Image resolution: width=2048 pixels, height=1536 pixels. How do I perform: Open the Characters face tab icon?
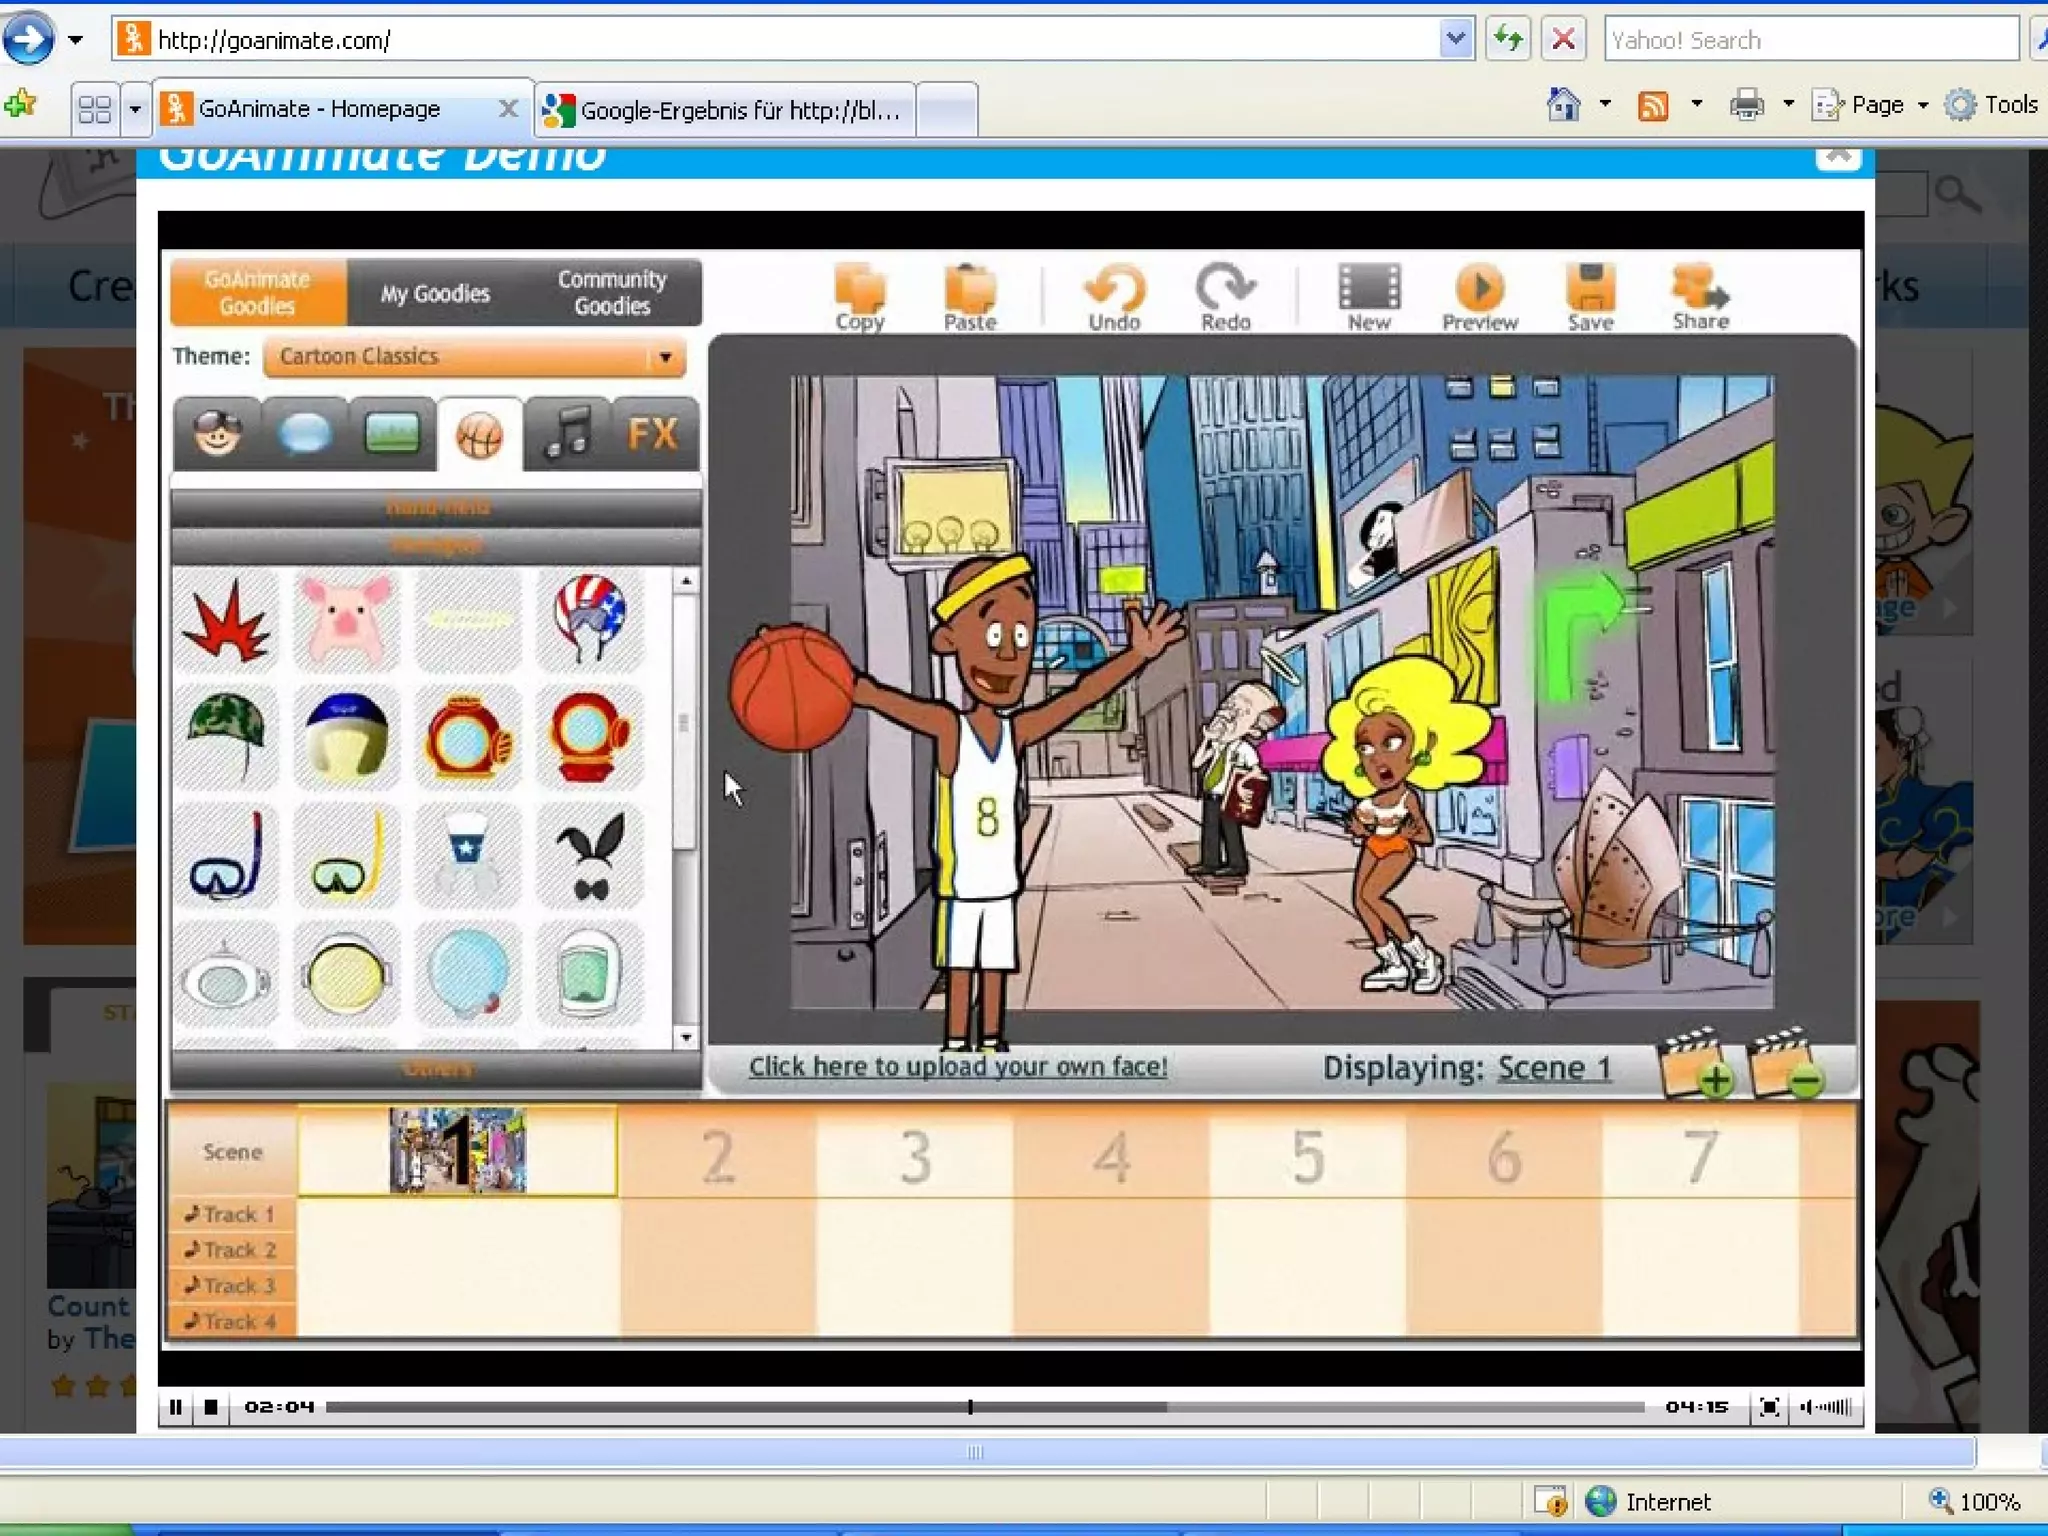pyautogui.click(x=217, y=434)
